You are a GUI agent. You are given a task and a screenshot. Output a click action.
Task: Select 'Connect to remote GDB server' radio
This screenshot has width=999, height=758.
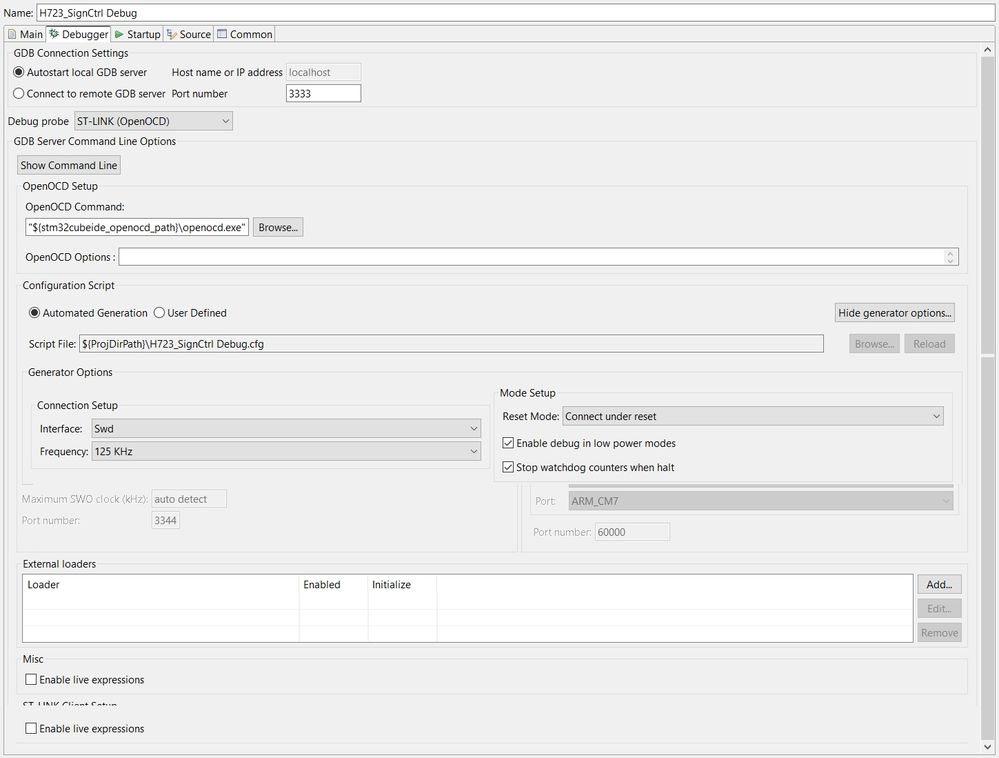pos(18,93)
